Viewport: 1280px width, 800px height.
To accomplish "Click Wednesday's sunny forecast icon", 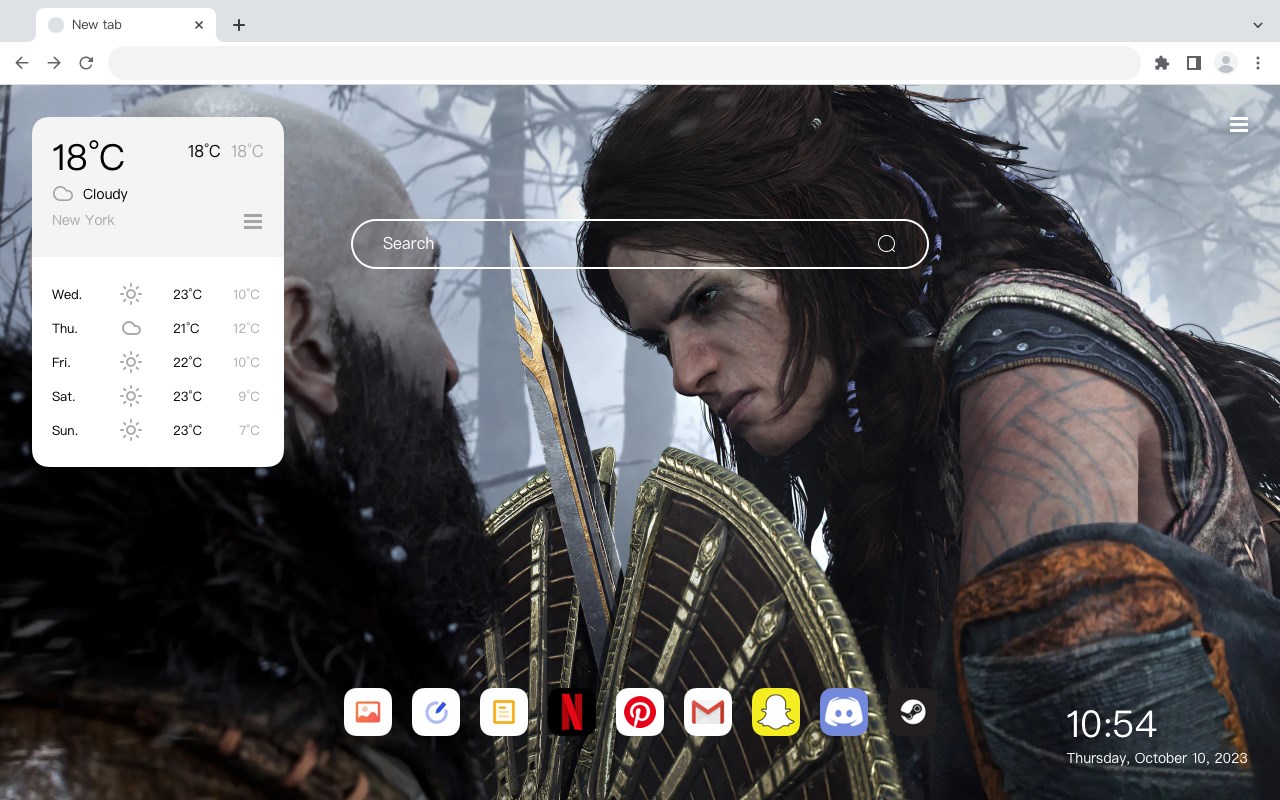I will tap(131, 294).
